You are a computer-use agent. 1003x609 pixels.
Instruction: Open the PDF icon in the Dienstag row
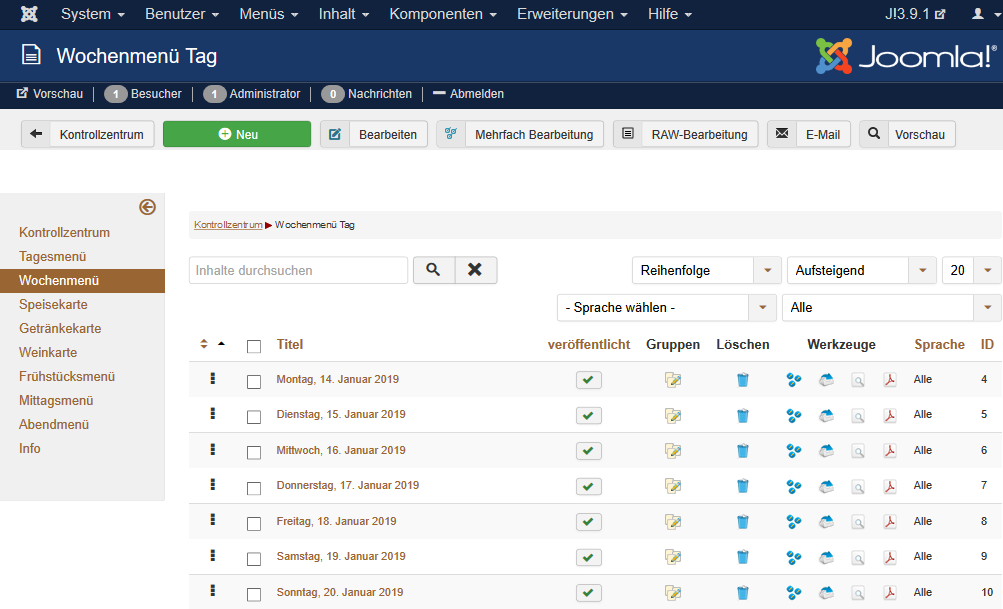click(889, 415)
